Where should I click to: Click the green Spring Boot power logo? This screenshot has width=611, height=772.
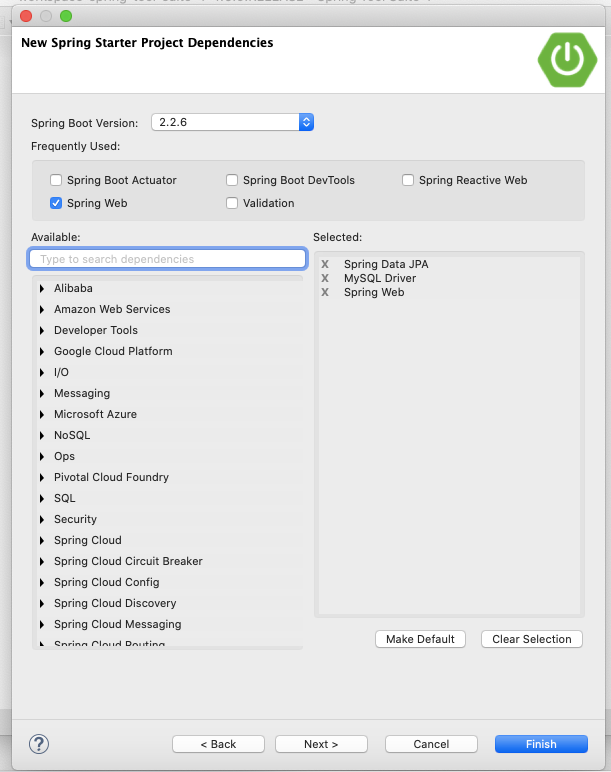567,60
